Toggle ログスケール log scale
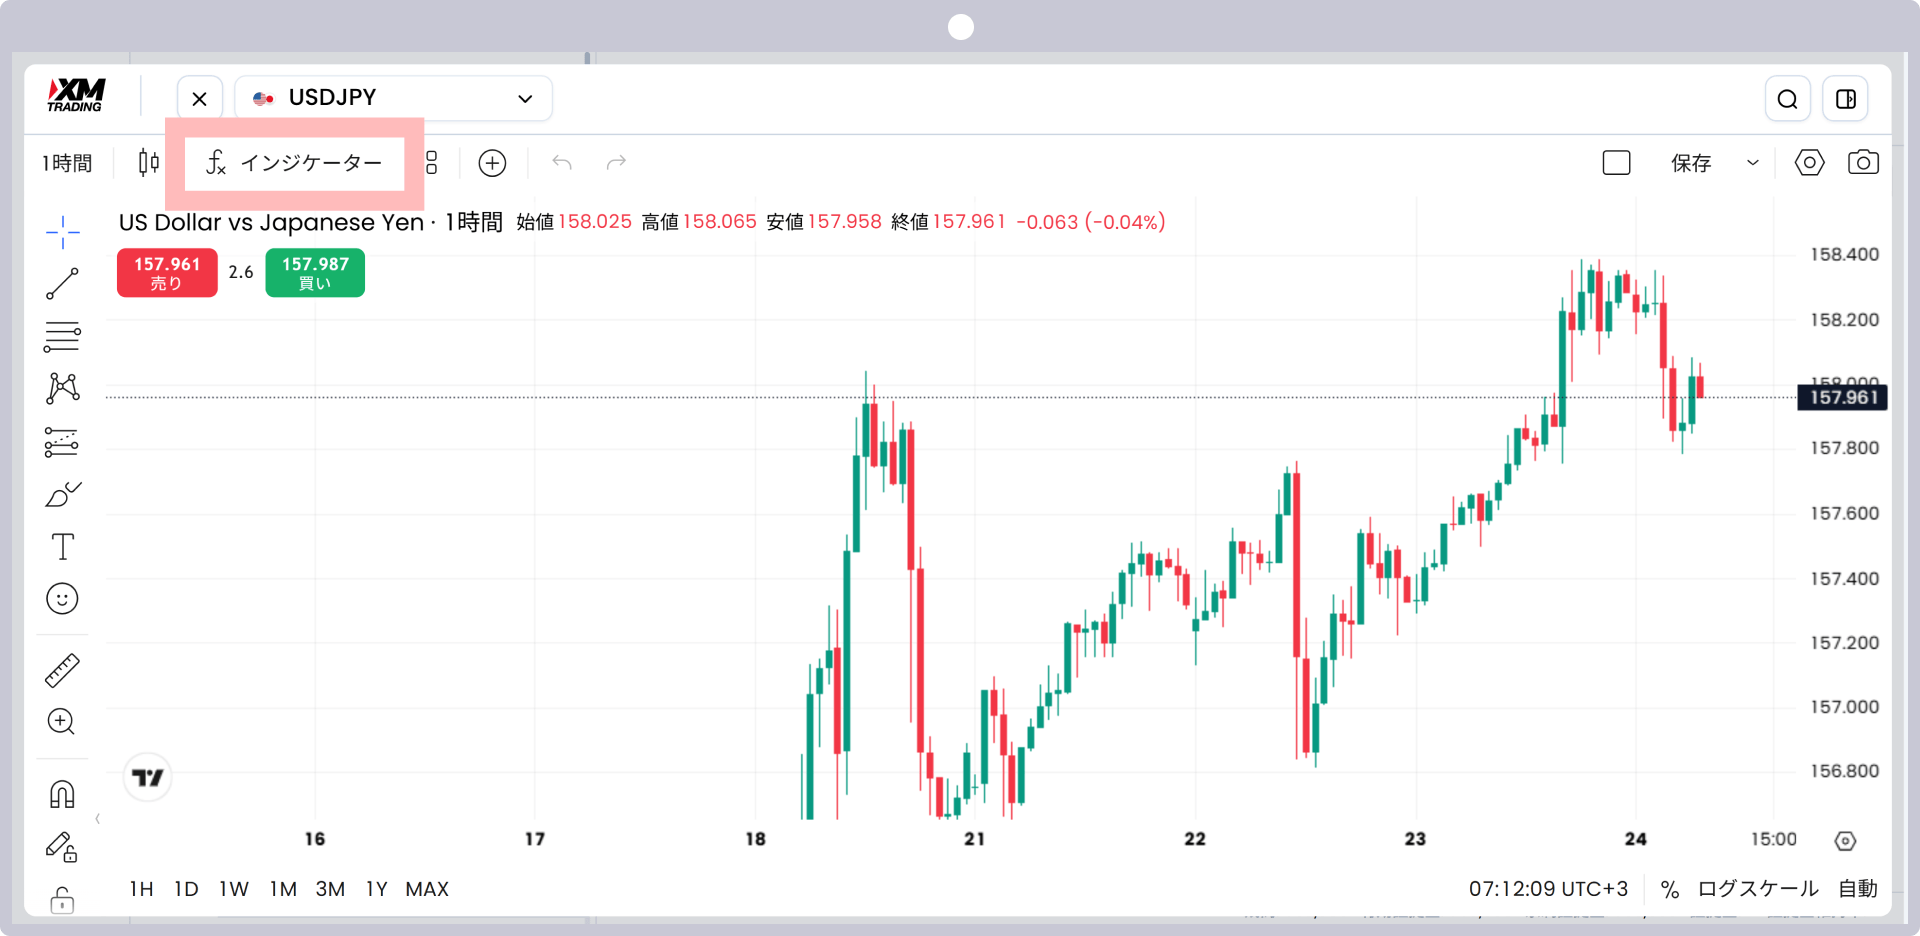This screenshot has height=936, width=1920. pyautogui.click(x=1758, y=889)
